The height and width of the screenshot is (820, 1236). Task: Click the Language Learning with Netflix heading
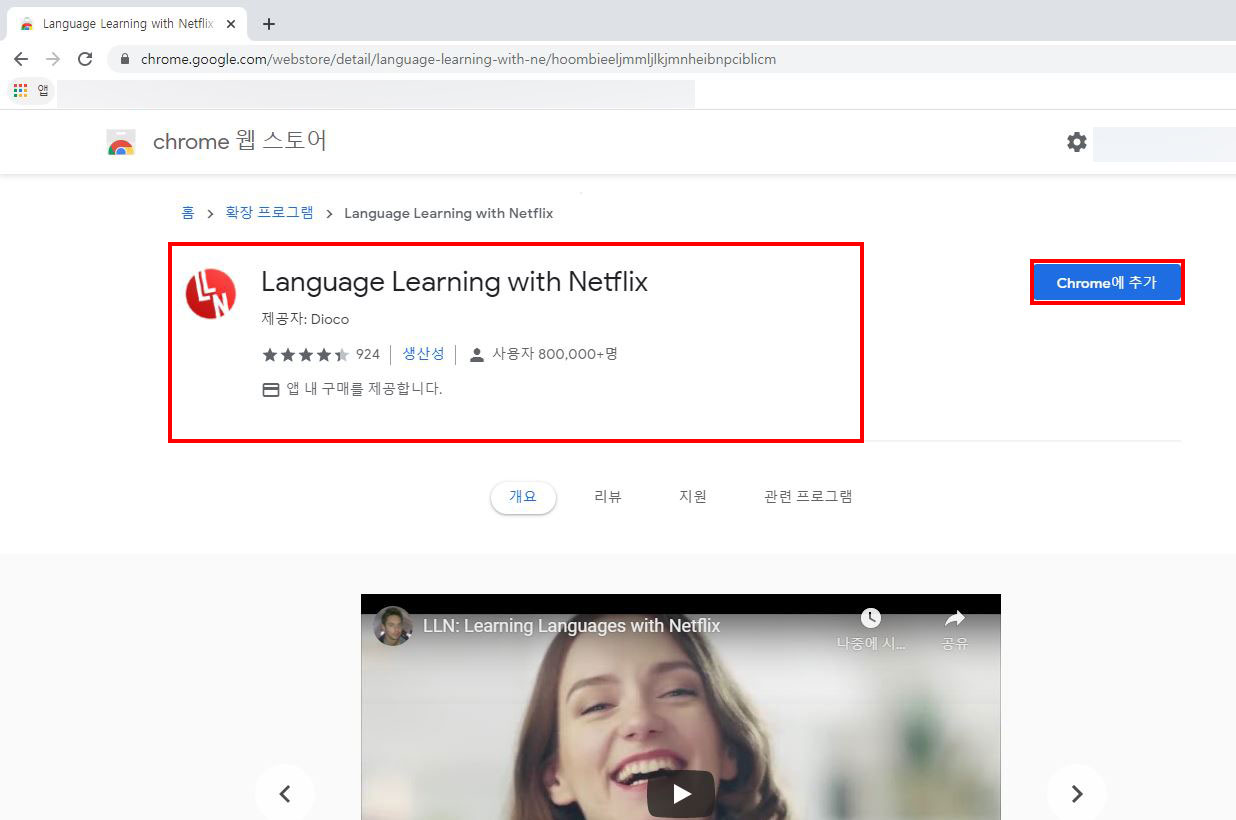click(x=454, y=283)
